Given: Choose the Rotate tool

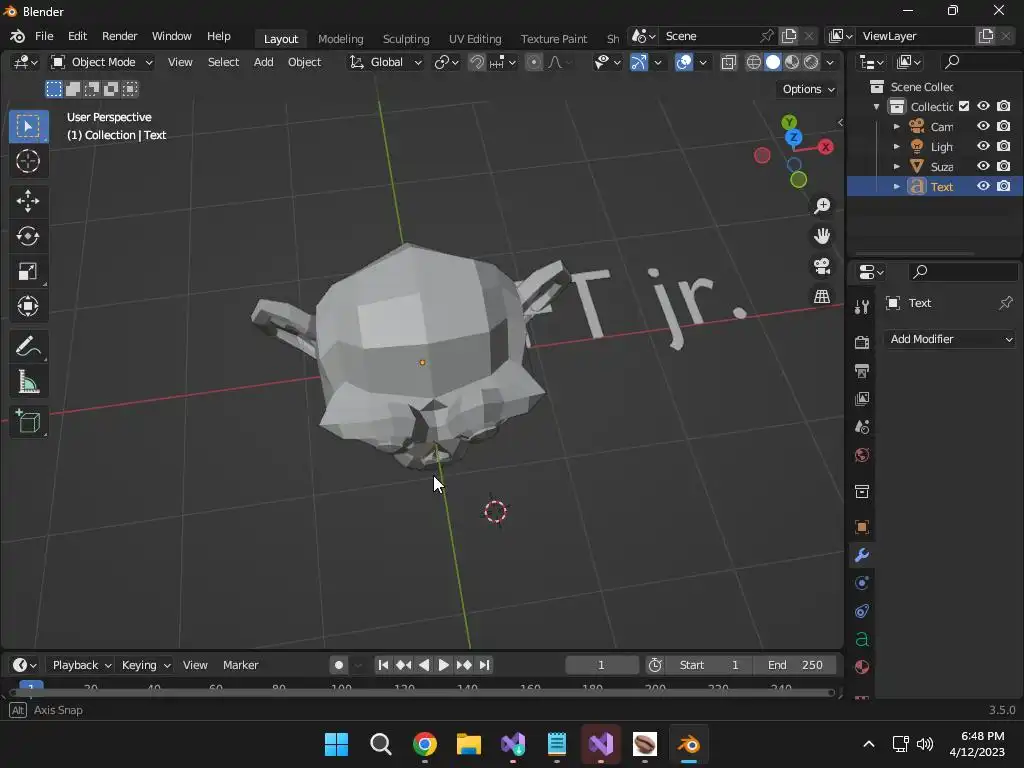Looking at the screenshot, I should pos(27,236).
